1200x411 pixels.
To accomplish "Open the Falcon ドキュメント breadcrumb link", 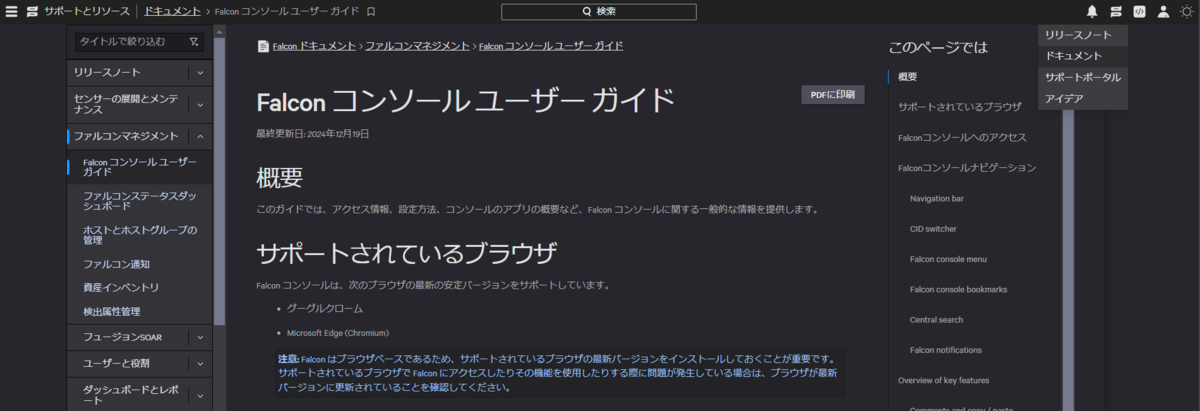I will 314,46.
